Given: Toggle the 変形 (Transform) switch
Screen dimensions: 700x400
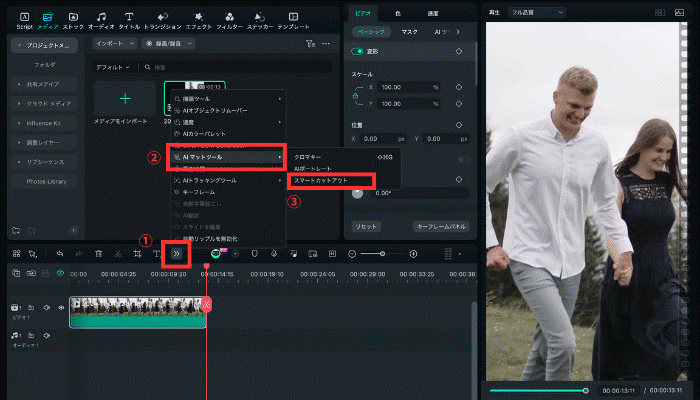Looking at the screenshot, I should click(x=357, y=51).
